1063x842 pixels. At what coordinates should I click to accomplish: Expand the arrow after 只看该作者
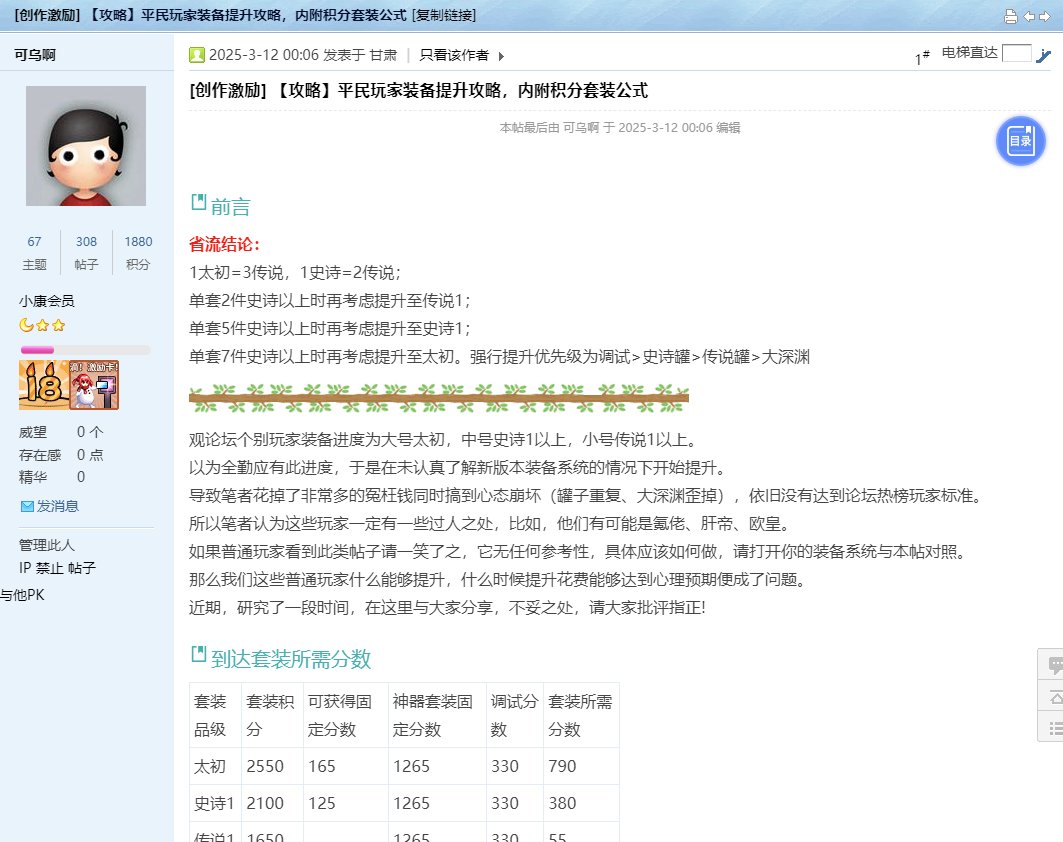point(501,56)
